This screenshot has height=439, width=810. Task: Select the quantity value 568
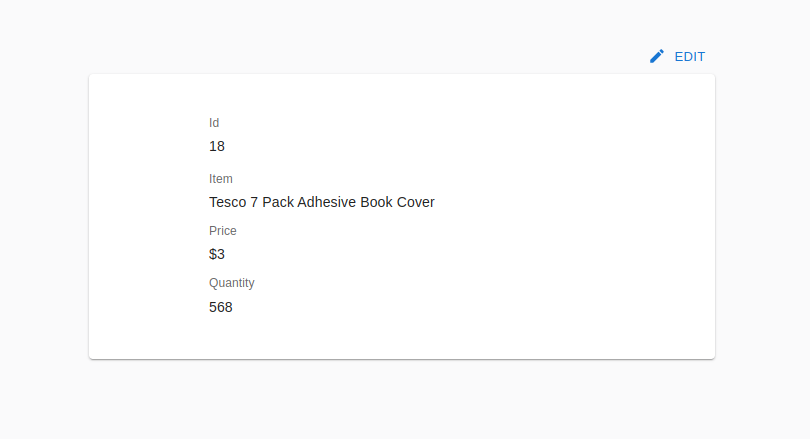[x=221, y=307]
